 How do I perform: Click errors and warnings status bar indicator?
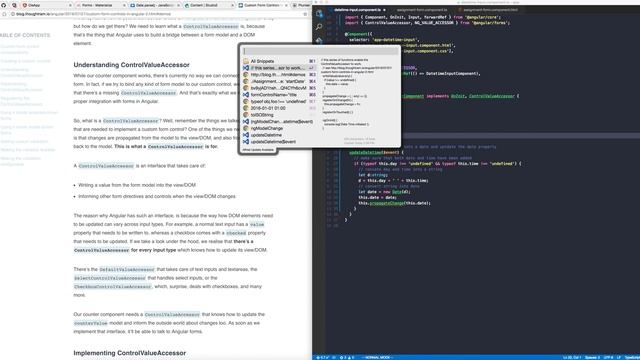(347, 358)
